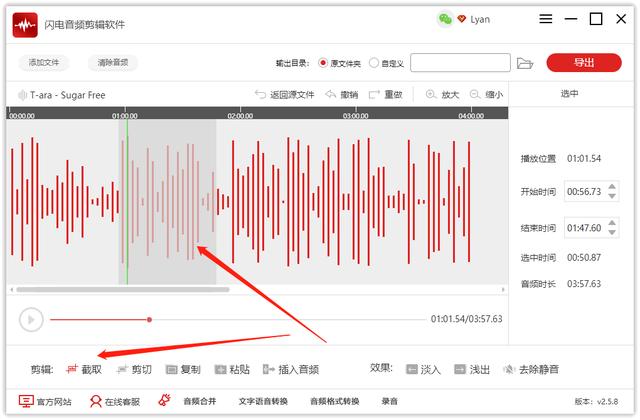Click the 02:00.00 timeline ruler mark

tap(240, 116)
